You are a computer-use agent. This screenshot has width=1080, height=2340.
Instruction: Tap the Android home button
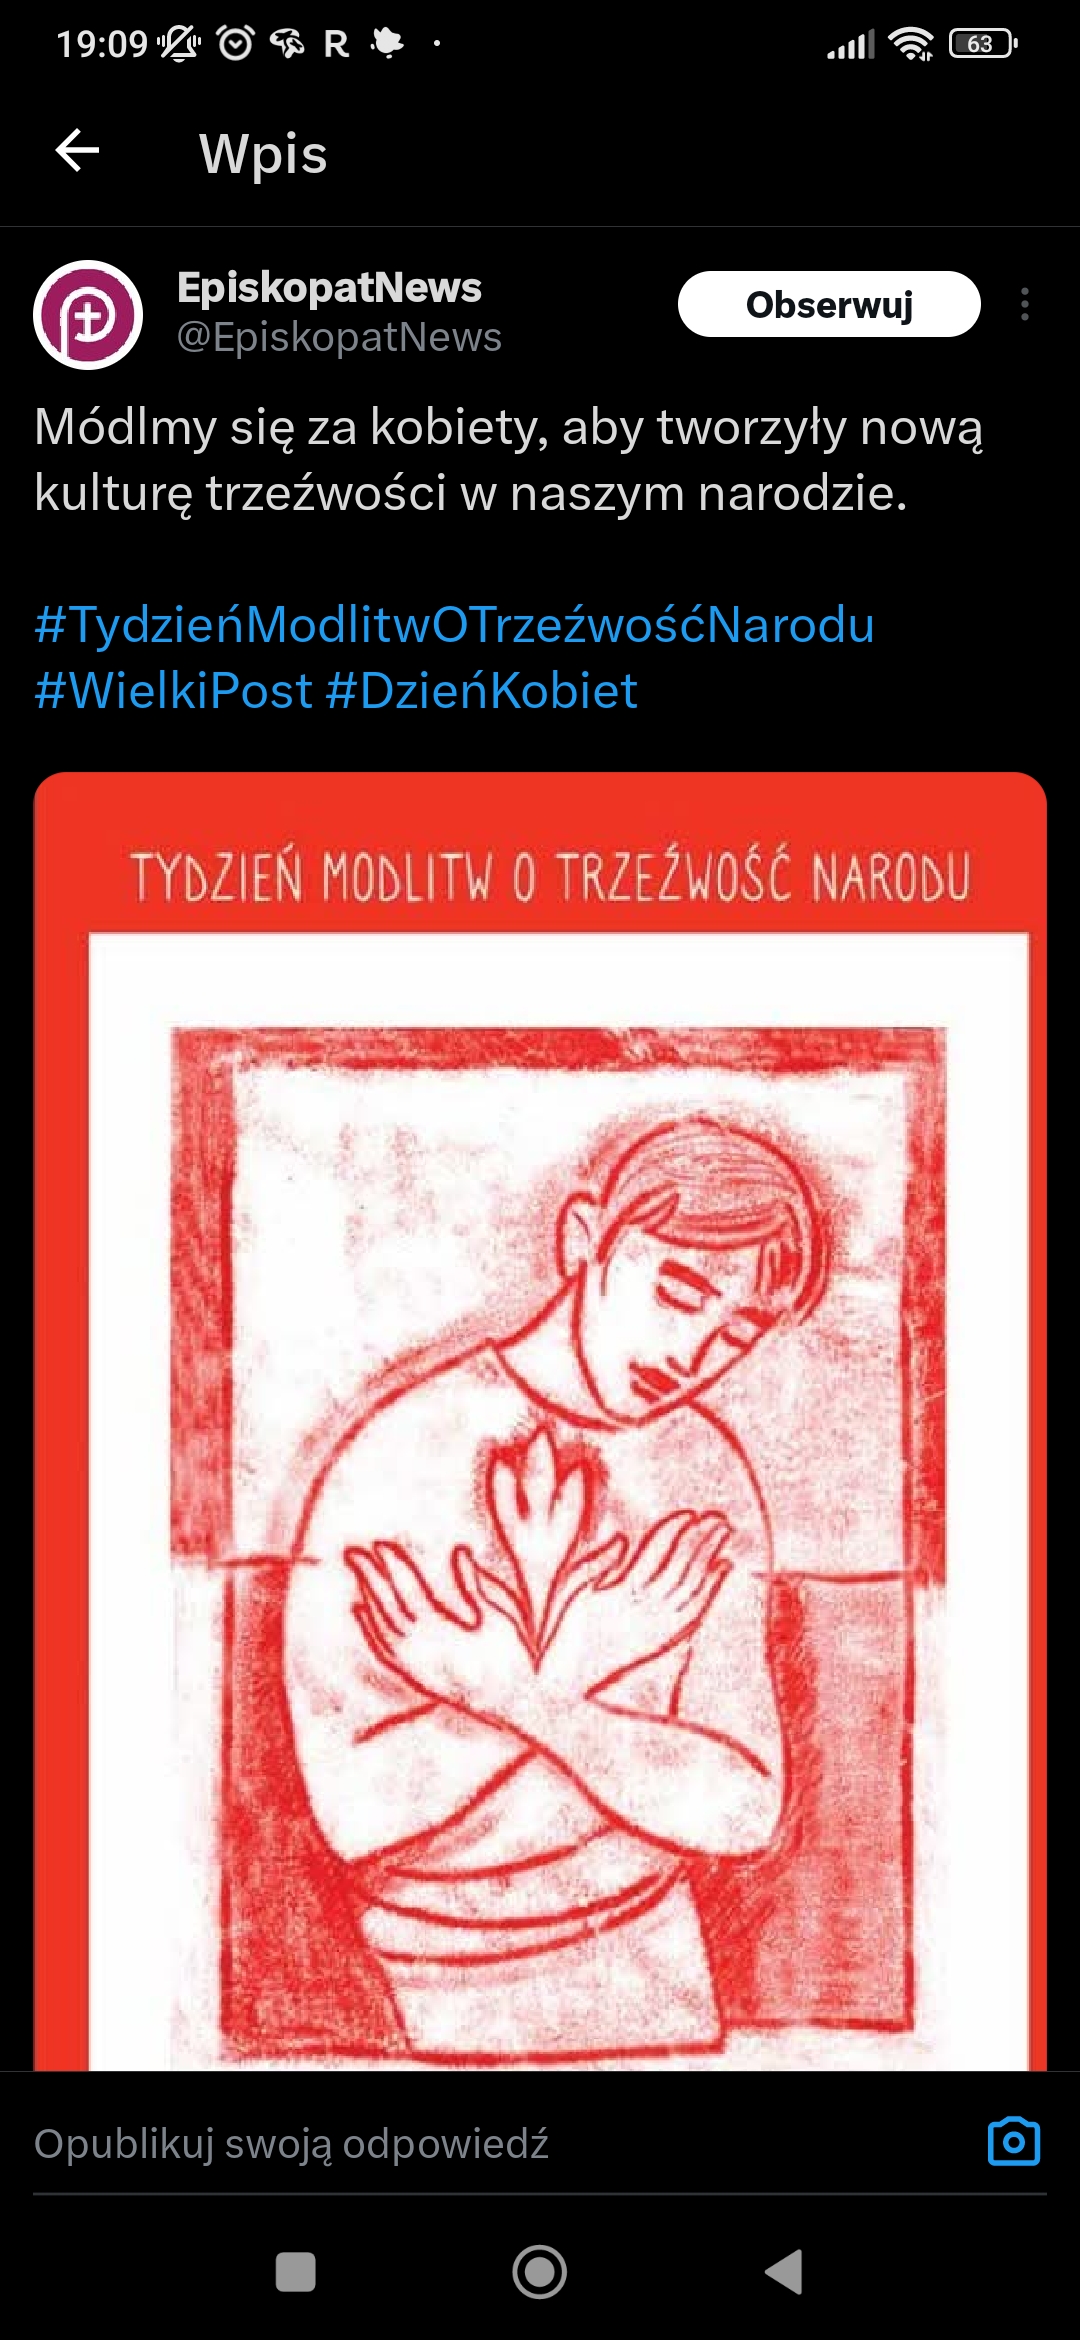(540, 2272)
